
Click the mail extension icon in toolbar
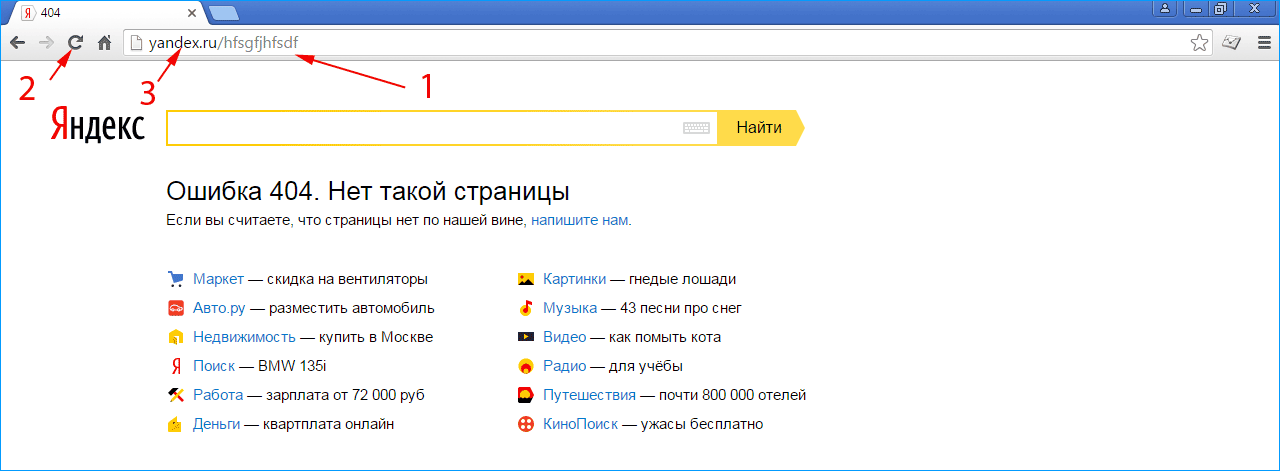click(1233, 42)
